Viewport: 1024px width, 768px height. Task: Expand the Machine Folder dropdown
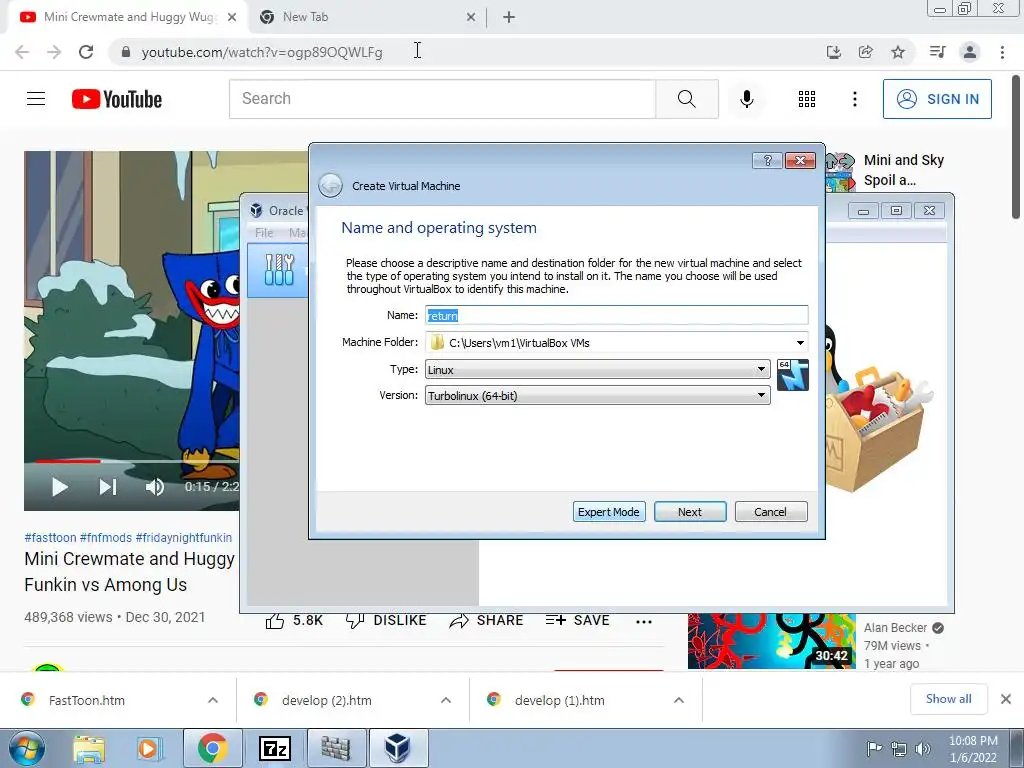(800, 343)
